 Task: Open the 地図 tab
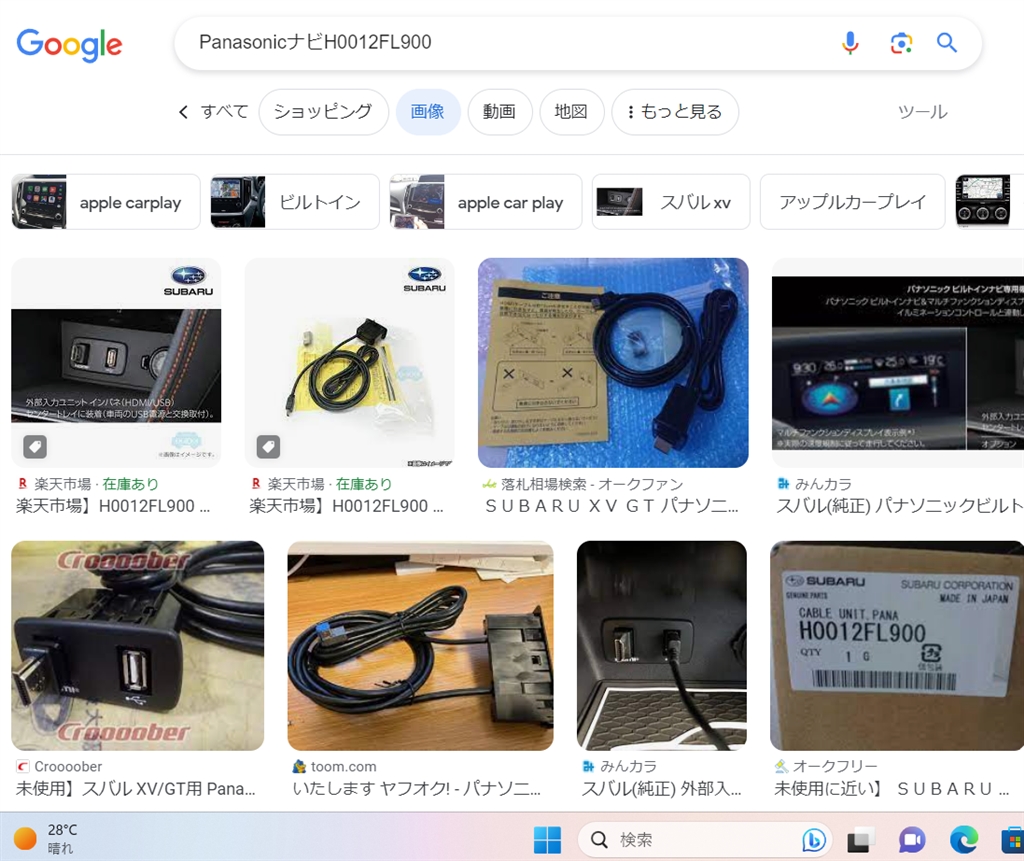(x=571, y=112)
